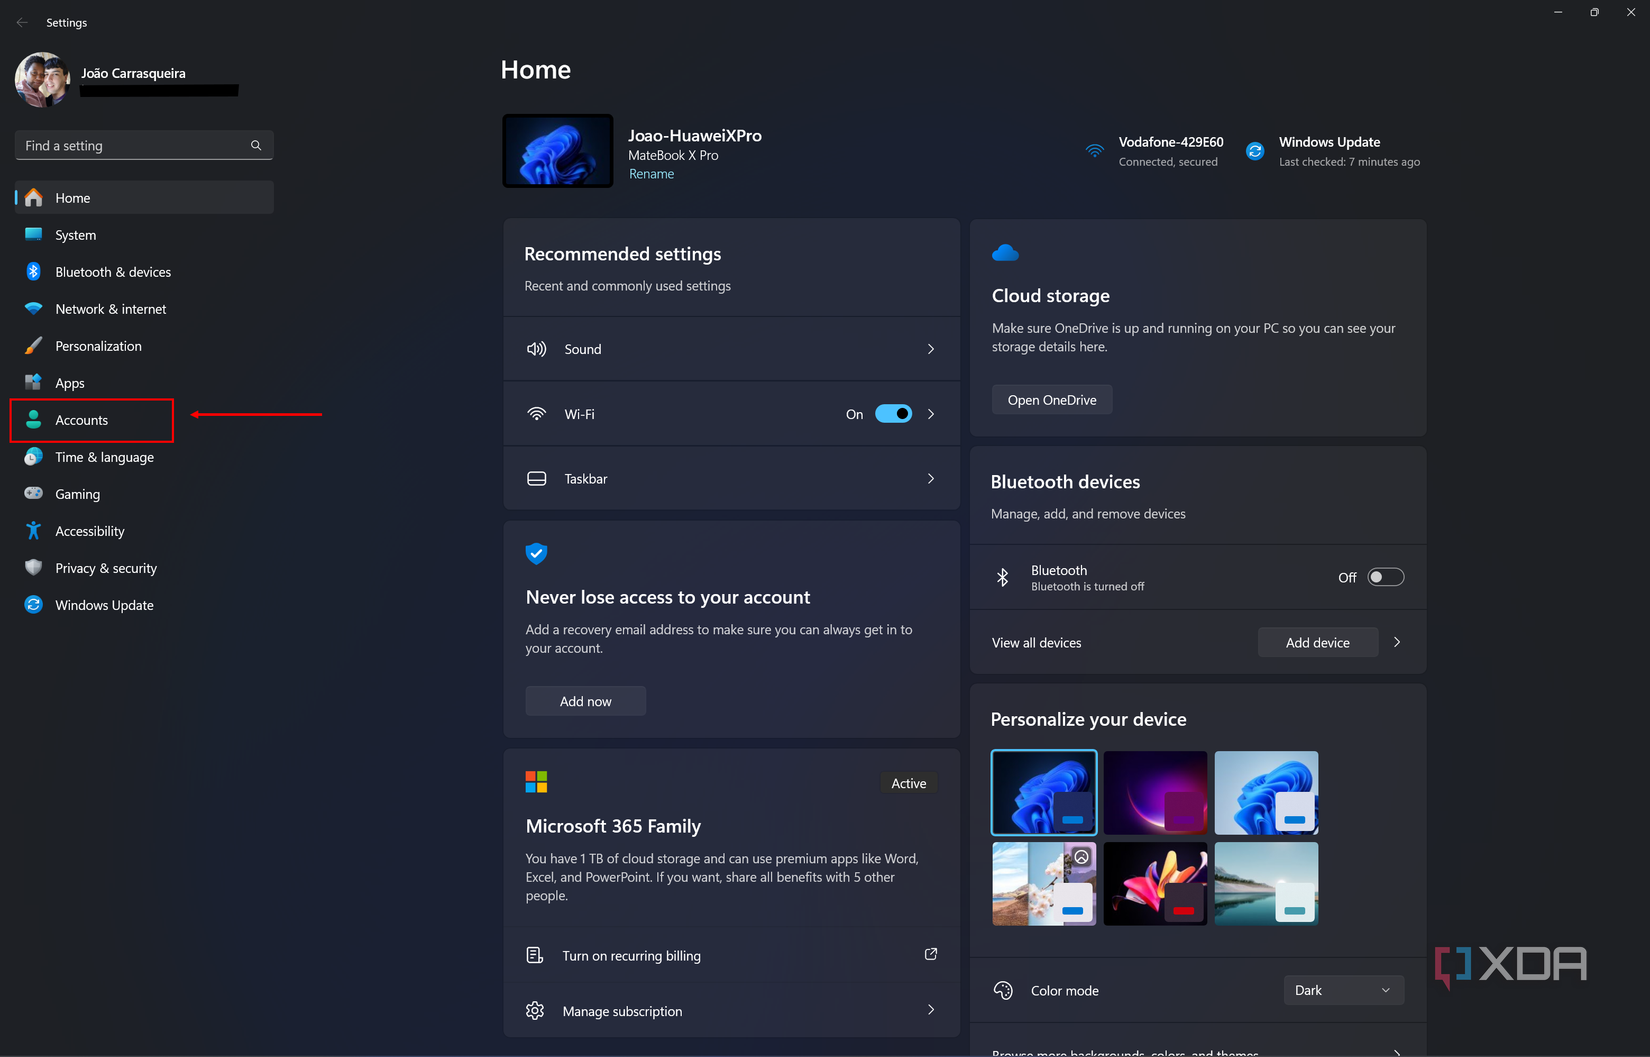1650x1057 pixels.
Task: Open Personalization via its brush icon
Action: click(x=34, y=345)
